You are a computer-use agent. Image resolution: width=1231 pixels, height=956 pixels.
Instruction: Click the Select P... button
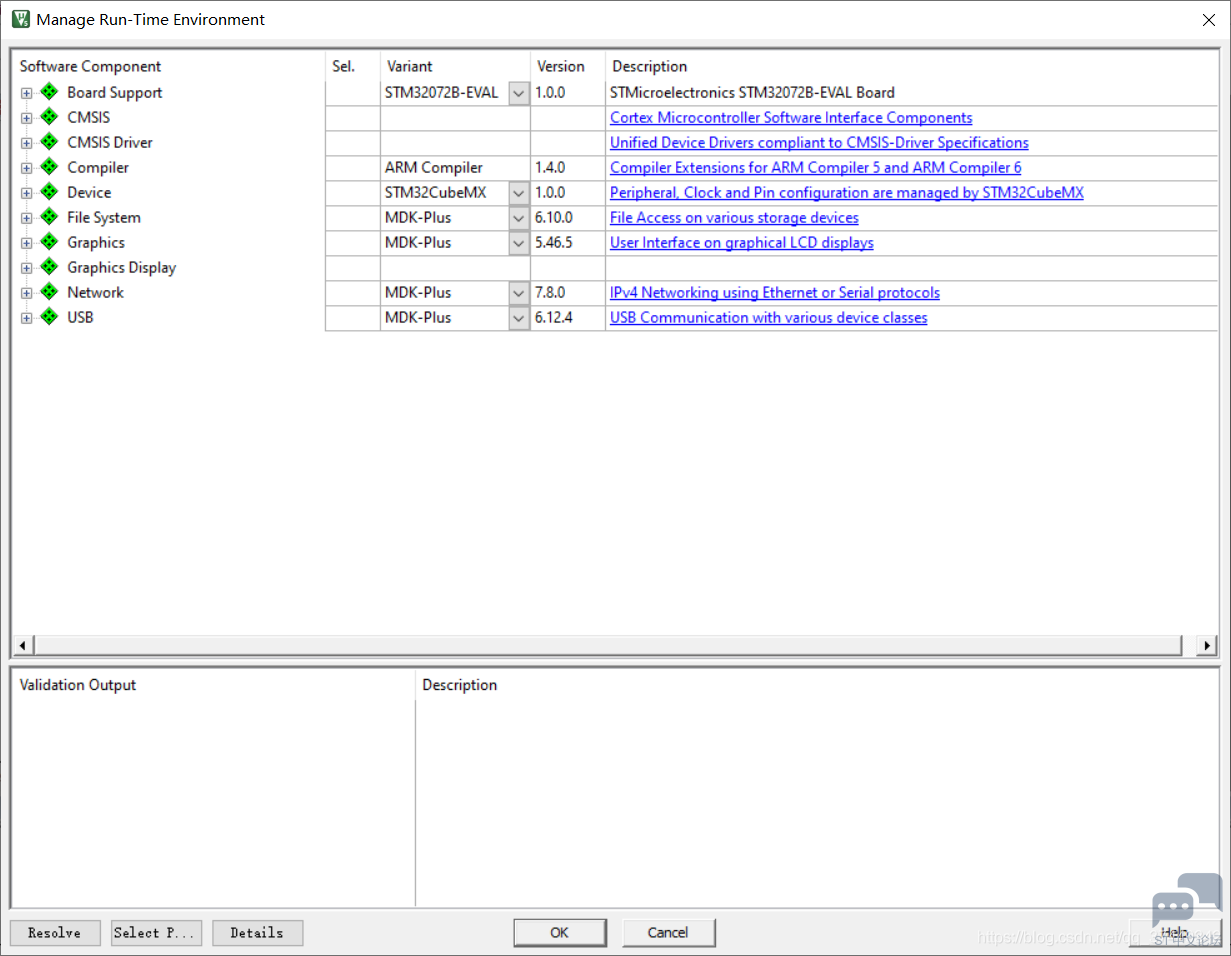pos(156,933)
